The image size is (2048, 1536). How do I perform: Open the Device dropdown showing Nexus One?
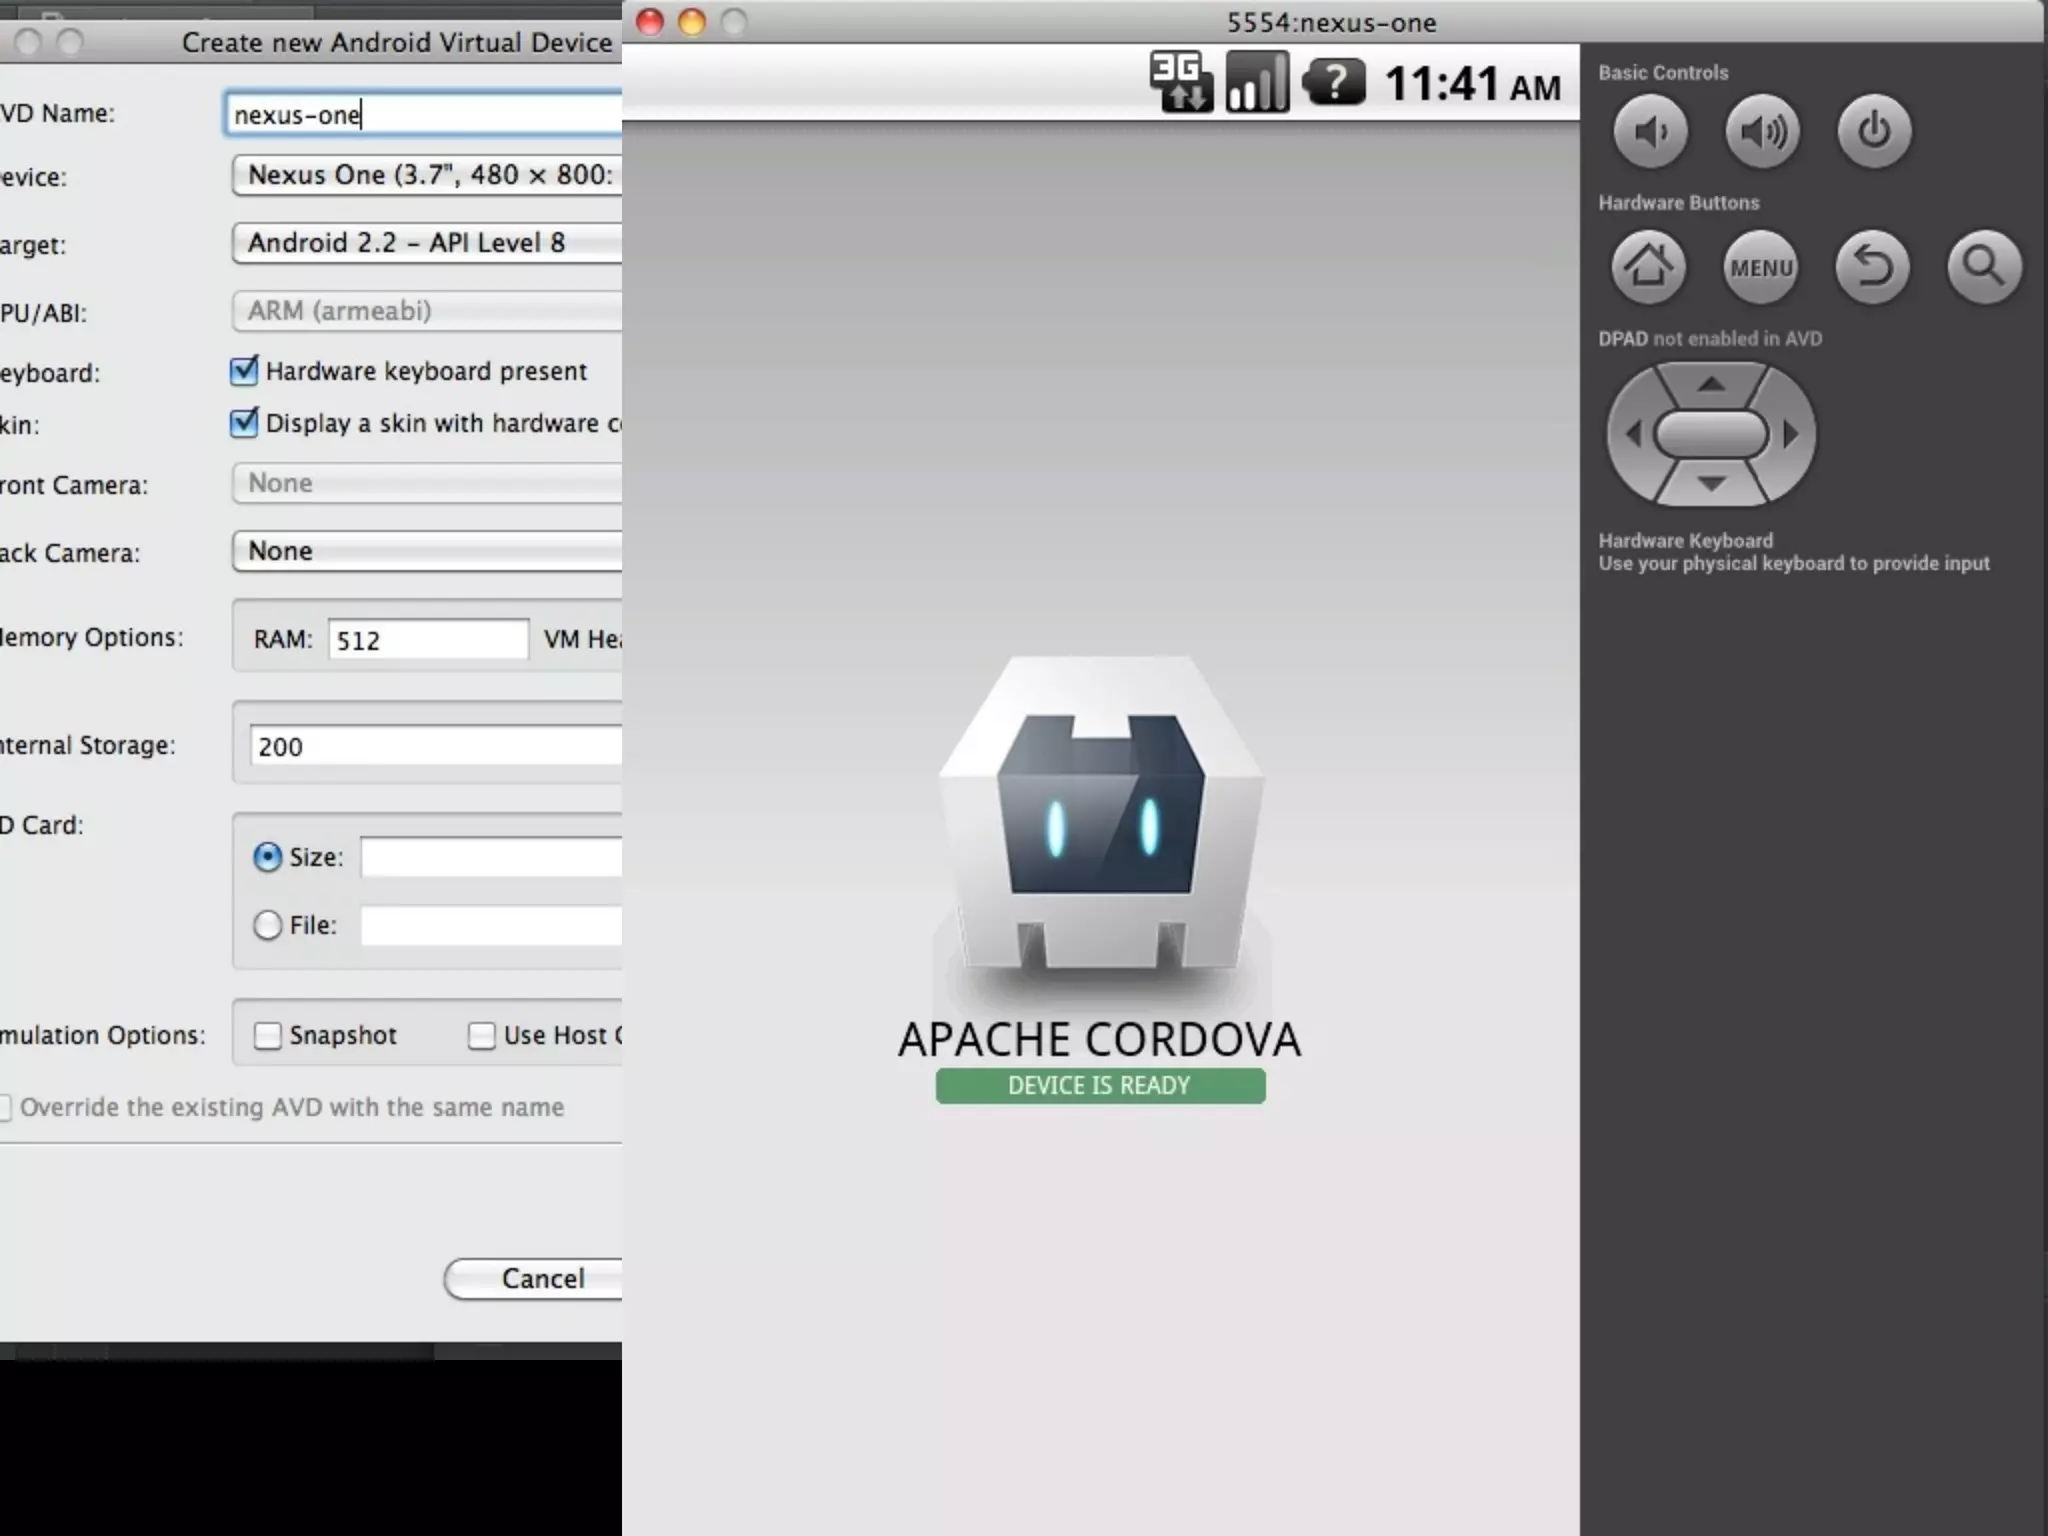pyautogui.click(x=427, y=175)
